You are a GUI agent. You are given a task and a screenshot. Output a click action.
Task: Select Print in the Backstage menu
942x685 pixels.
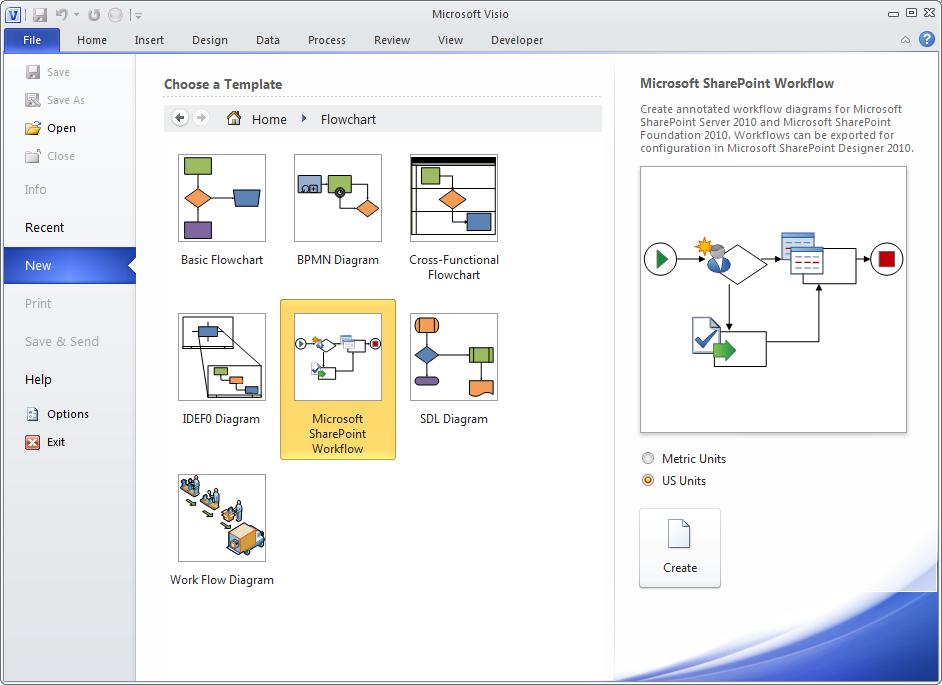(x=38, y=303)
